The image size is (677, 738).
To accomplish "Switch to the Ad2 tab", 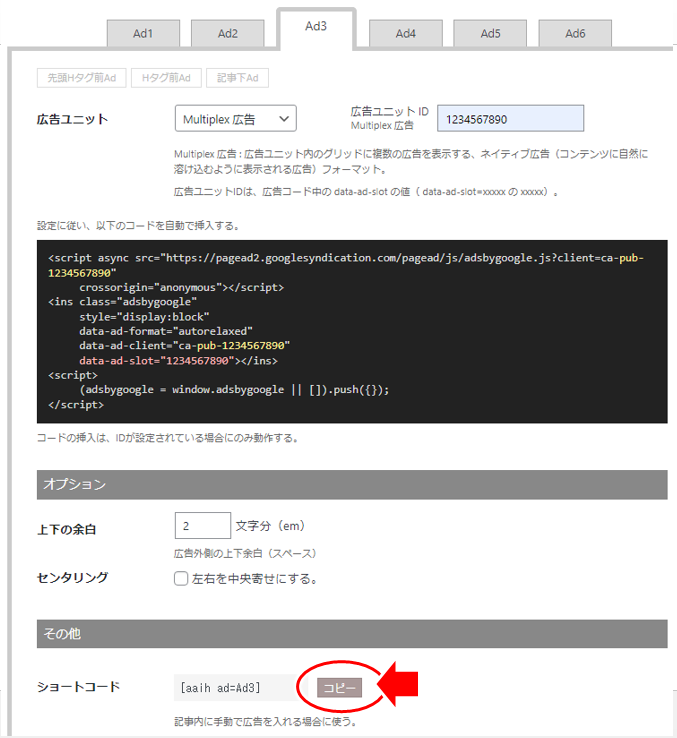I will [x=227, y=33].
